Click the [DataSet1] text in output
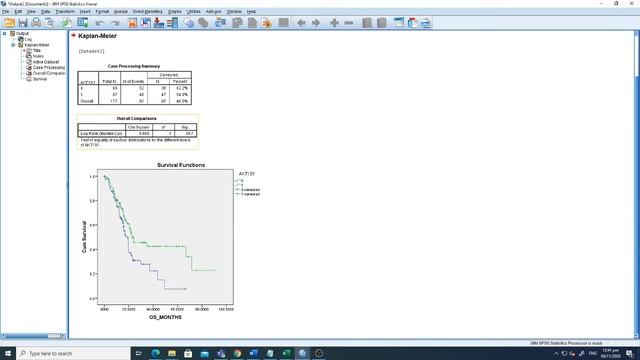640x360 pixels. click(x=91, y=51)
